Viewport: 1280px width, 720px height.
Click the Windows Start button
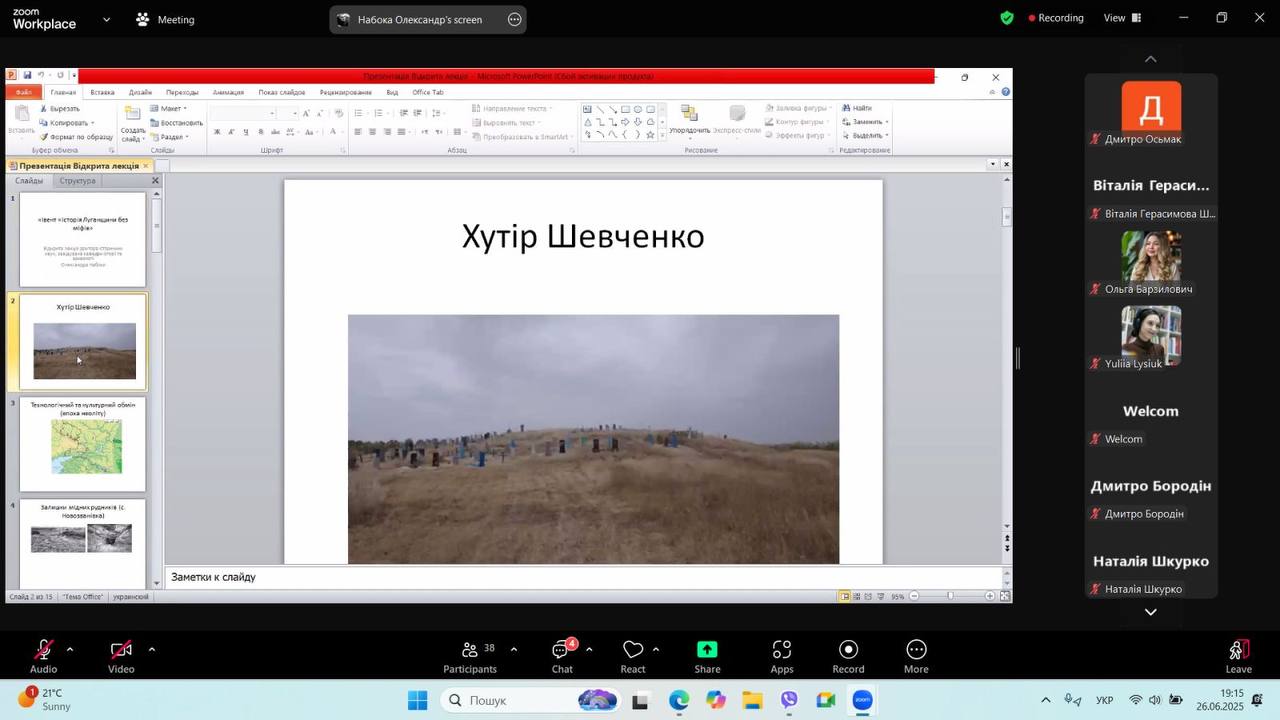coord(417,700)
